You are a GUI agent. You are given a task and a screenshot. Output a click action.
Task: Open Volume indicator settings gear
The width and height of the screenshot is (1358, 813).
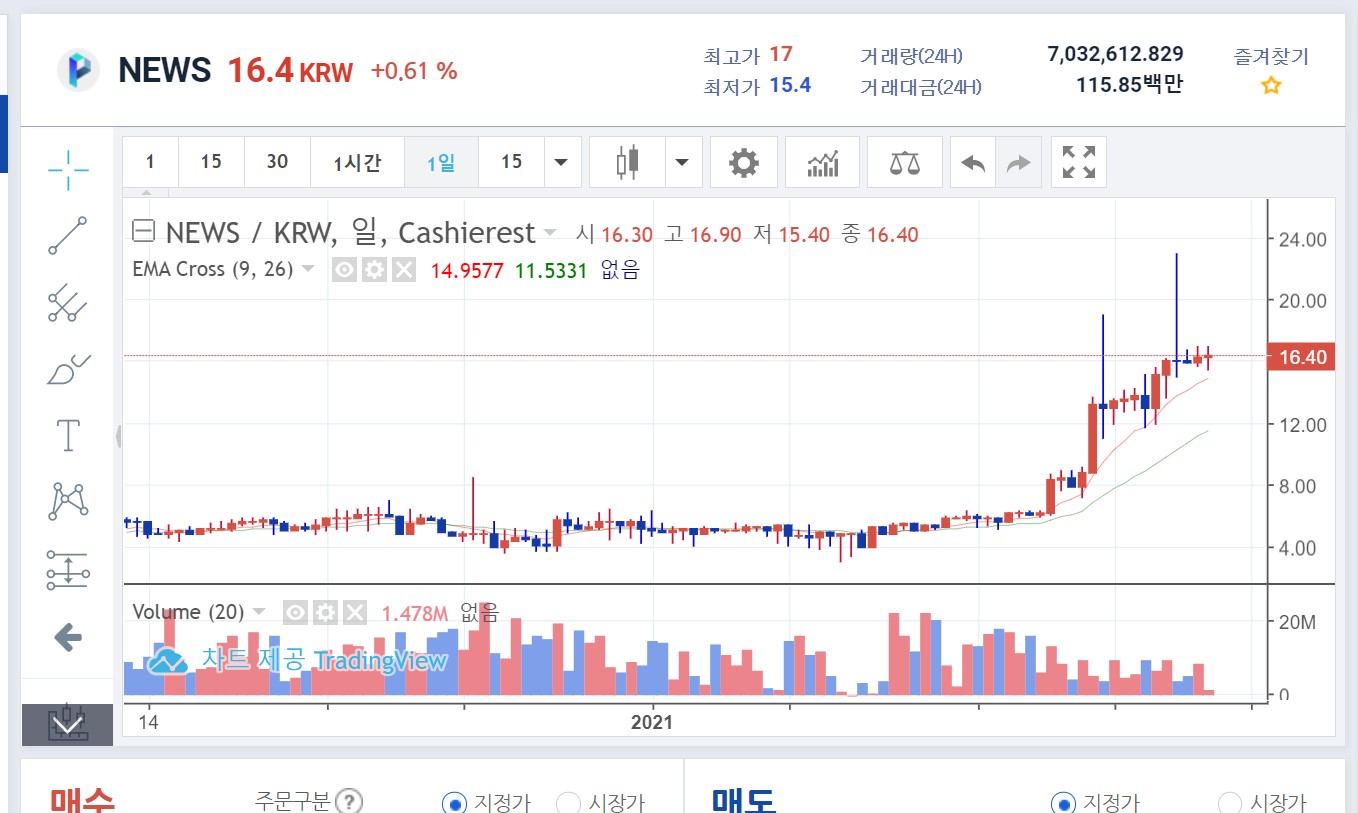[x=325, y=612]
